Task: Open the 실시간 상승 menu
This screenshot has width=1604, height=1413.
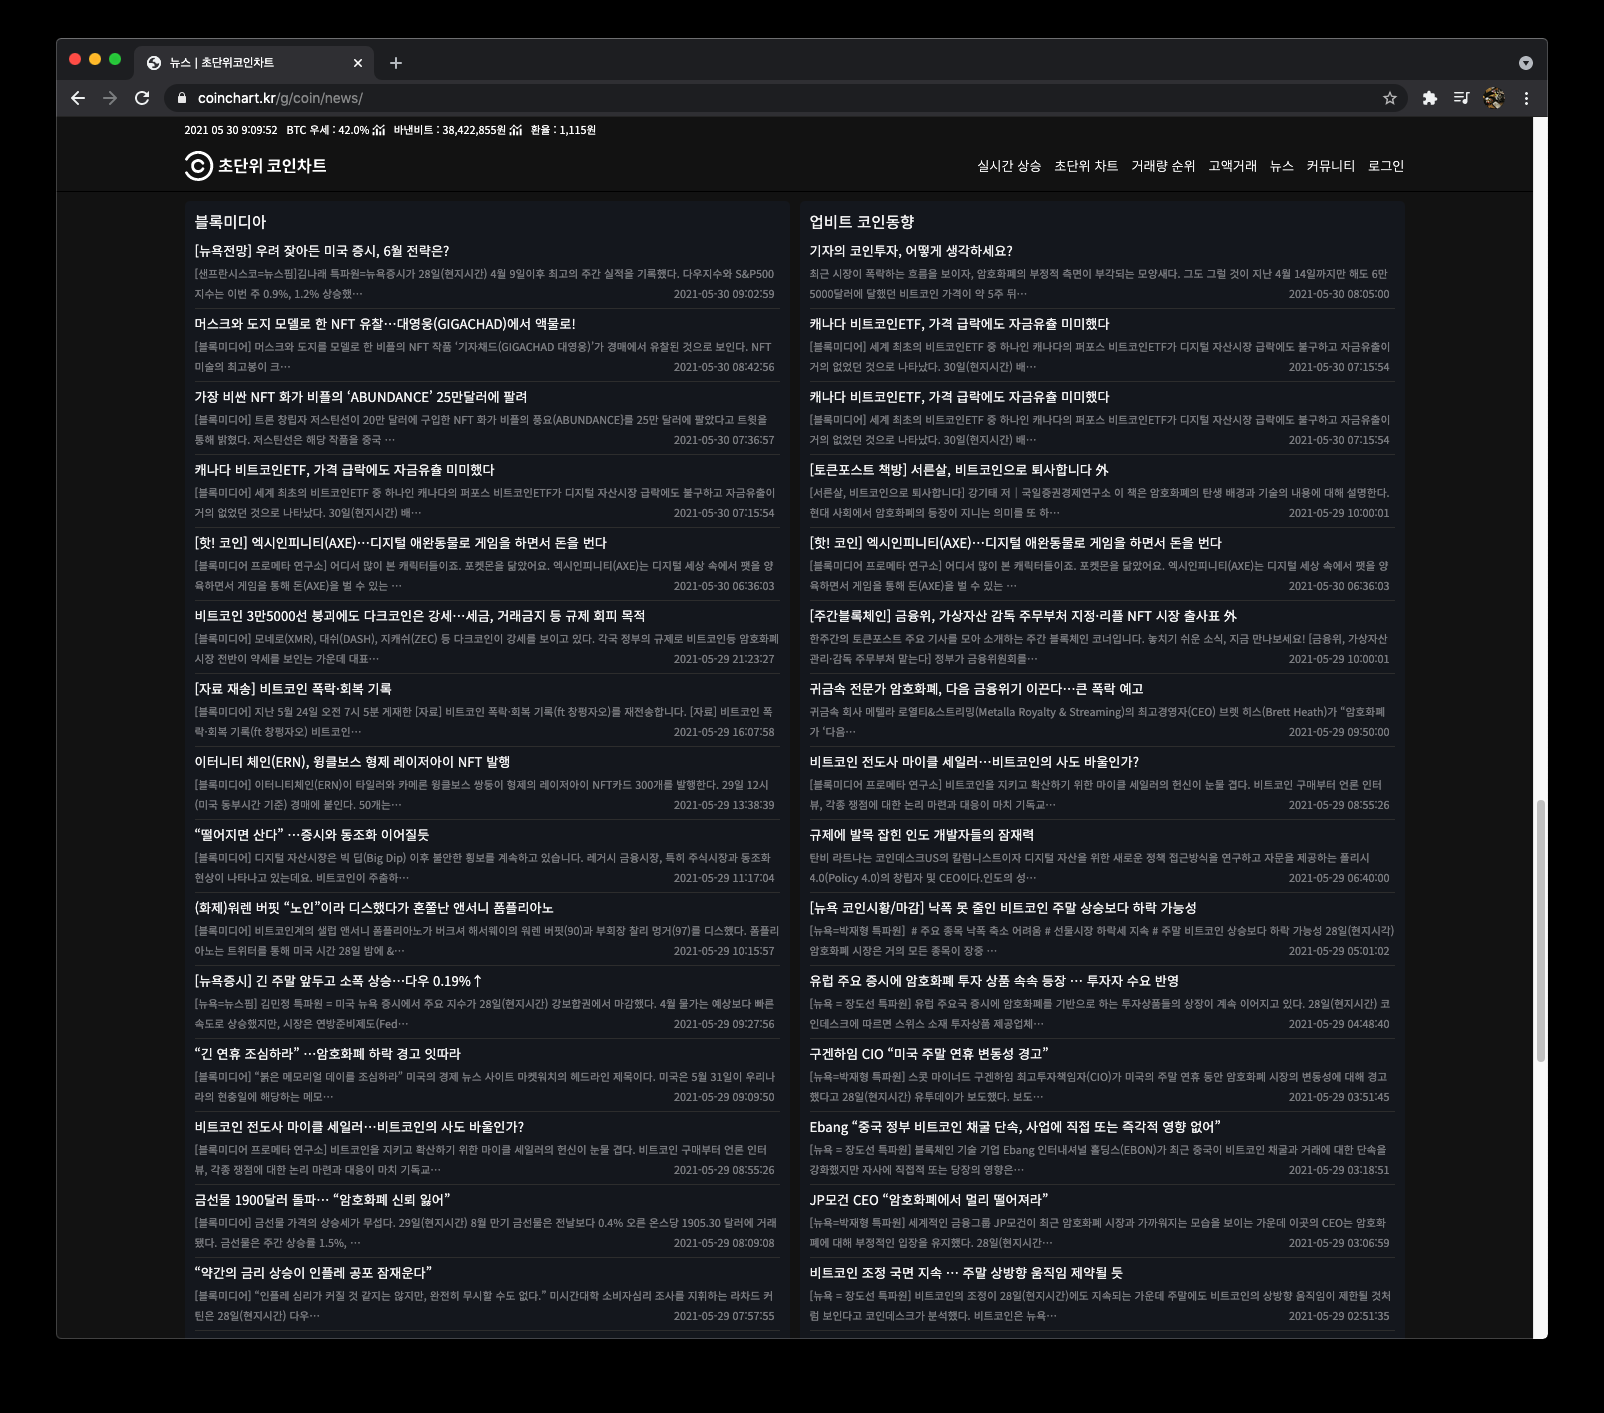Action: (1008, 166)
